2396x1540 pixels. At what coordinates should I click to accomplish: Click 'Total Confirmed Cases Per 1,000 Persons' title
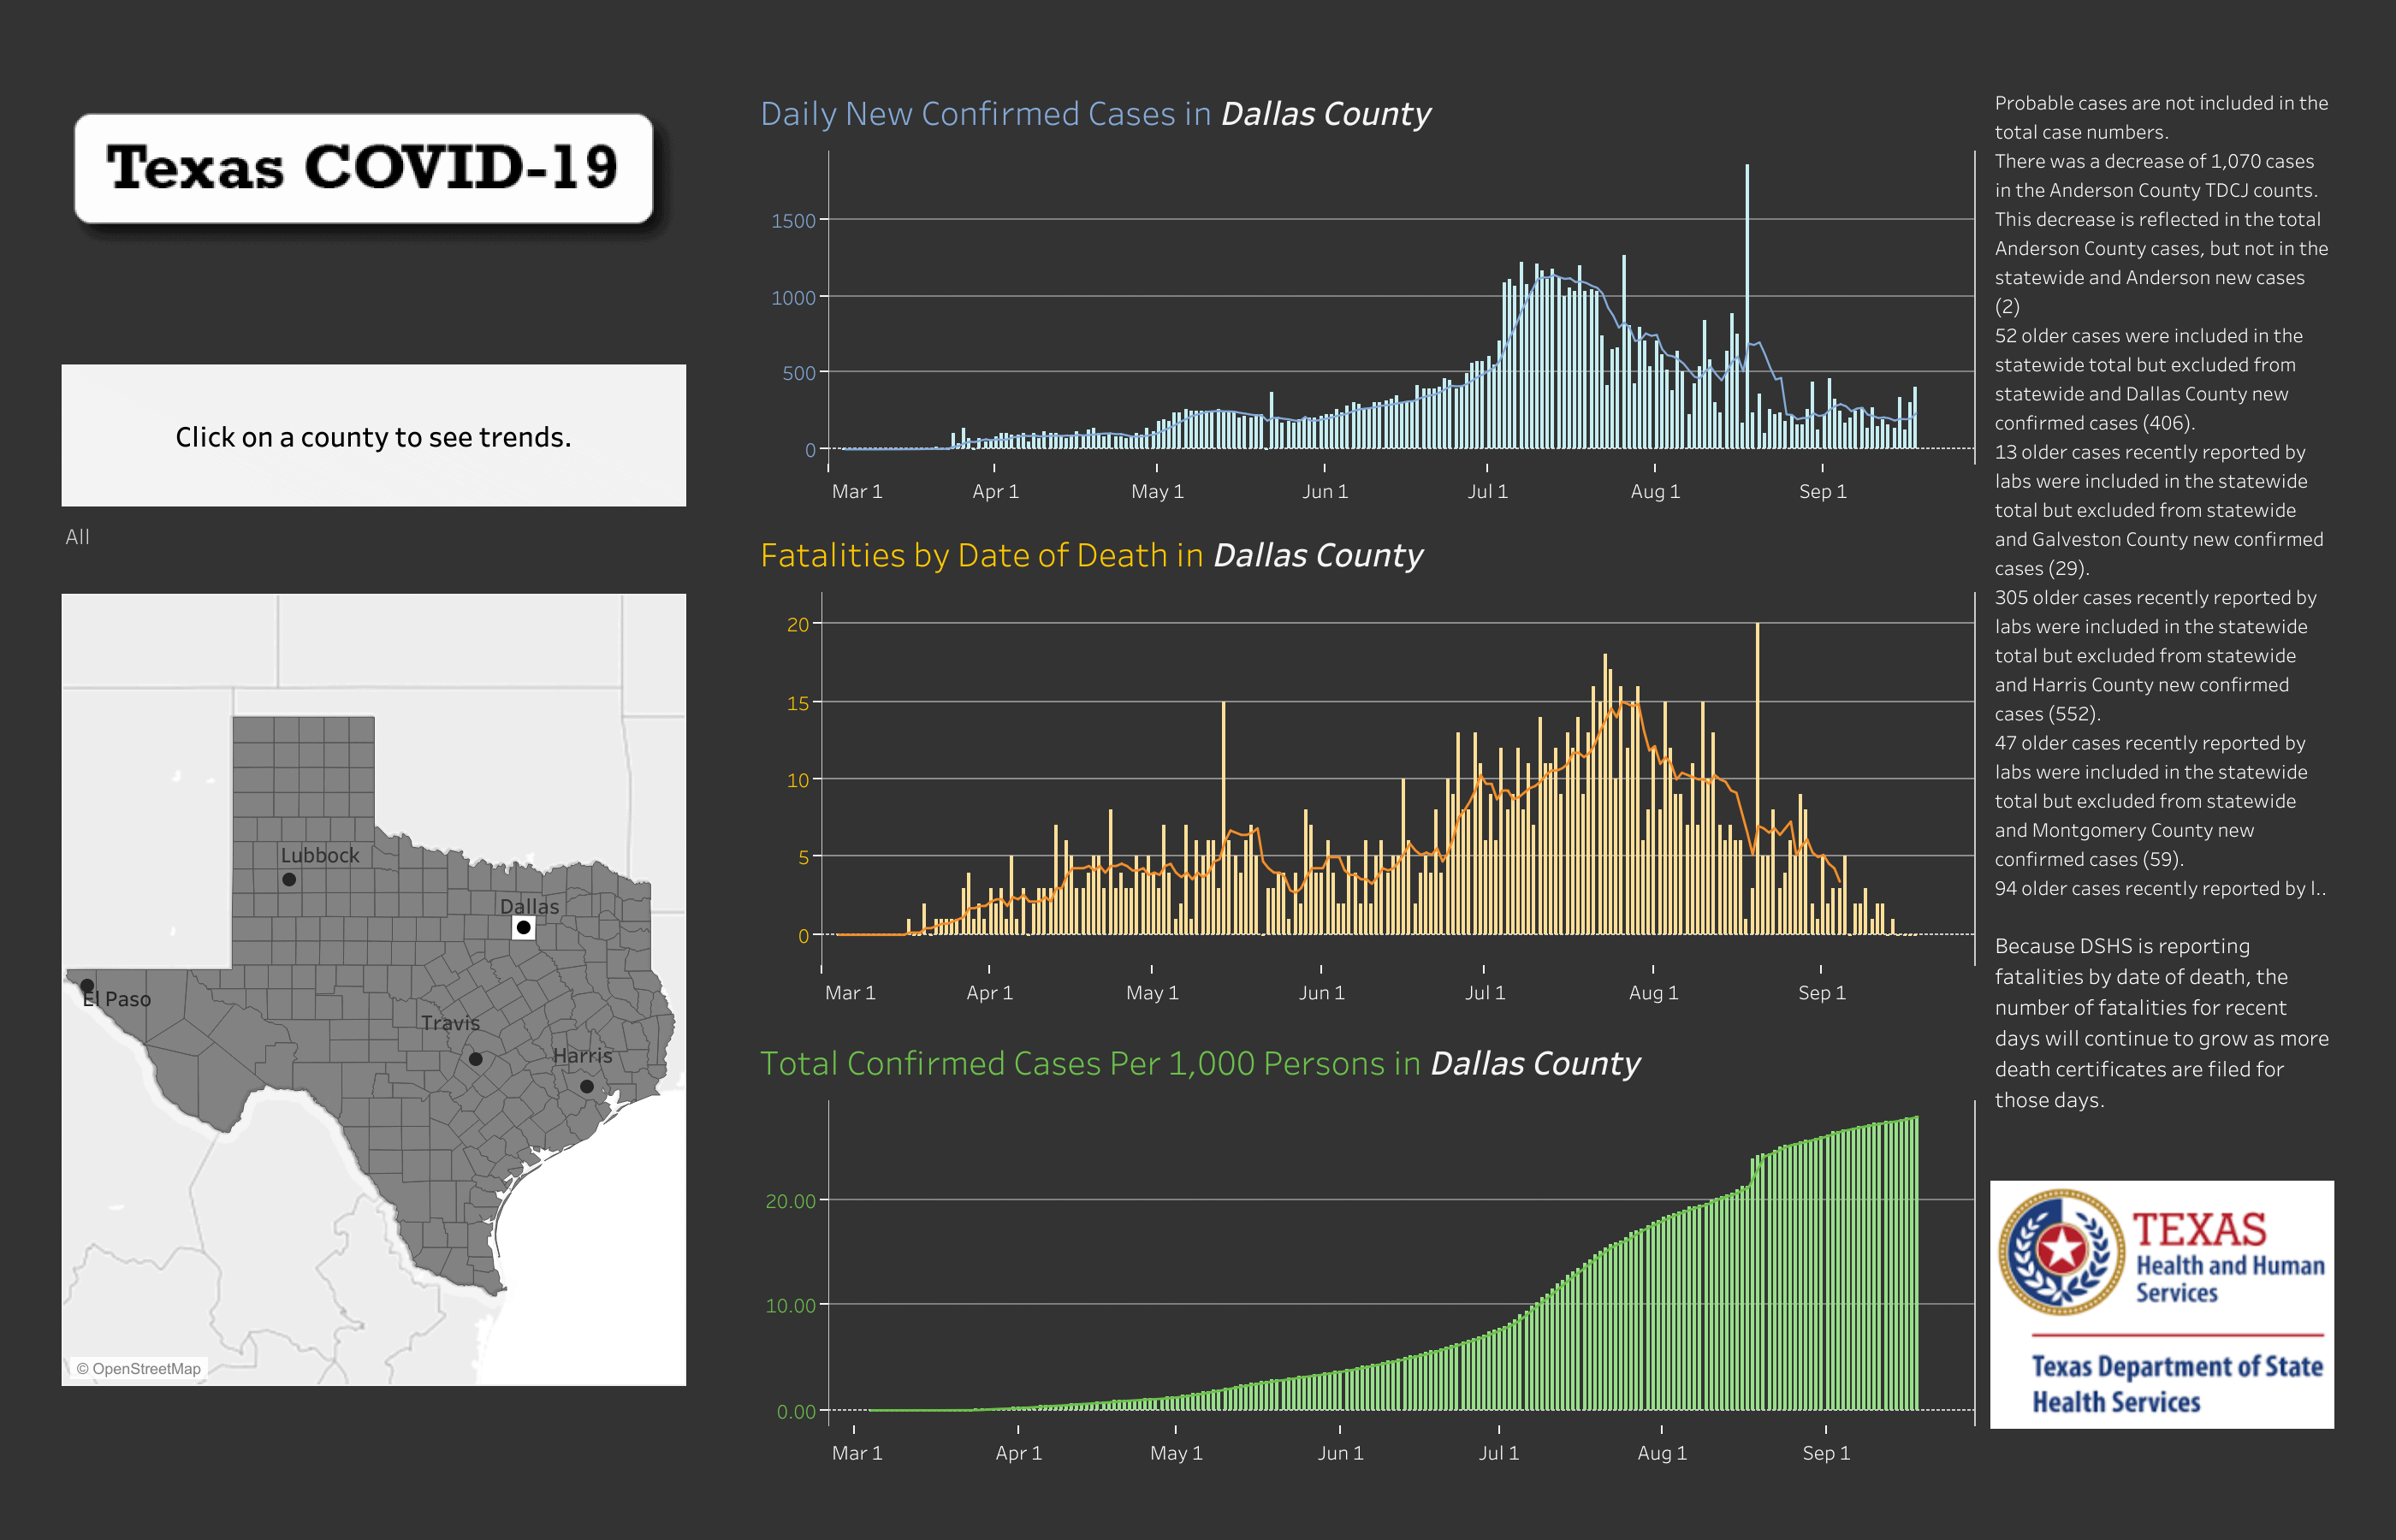click(x=1200, y=1063)
